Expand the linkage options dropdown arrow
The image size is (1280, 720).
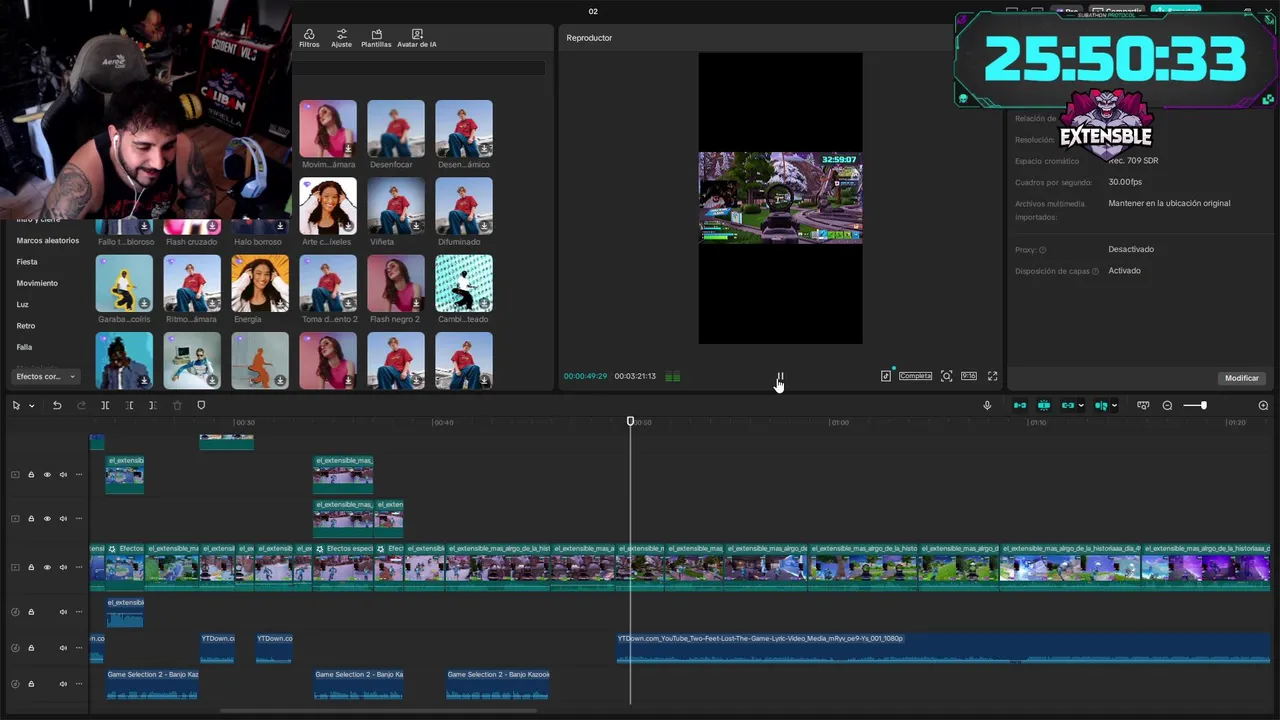click(1081, 405)
